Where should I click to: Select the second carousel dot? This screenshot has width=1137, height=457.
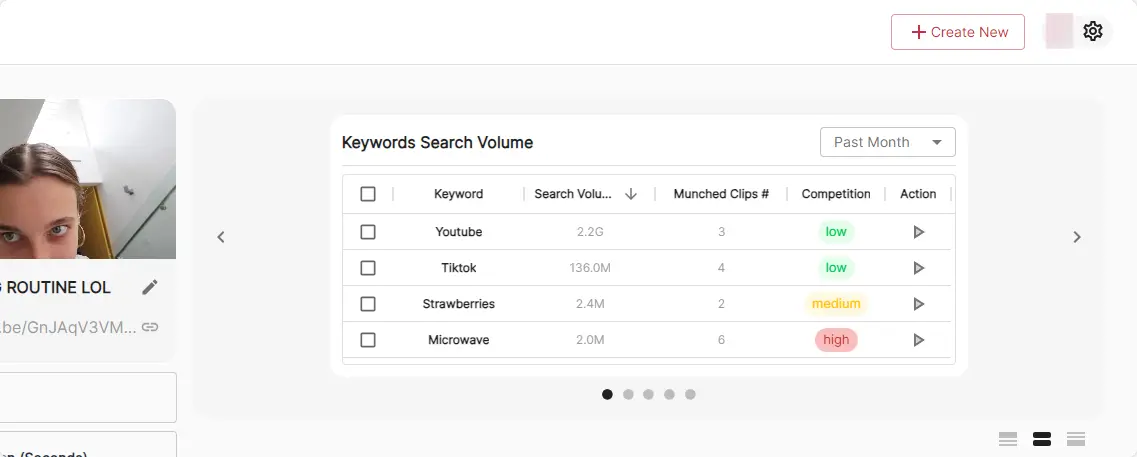coord(628,394)
